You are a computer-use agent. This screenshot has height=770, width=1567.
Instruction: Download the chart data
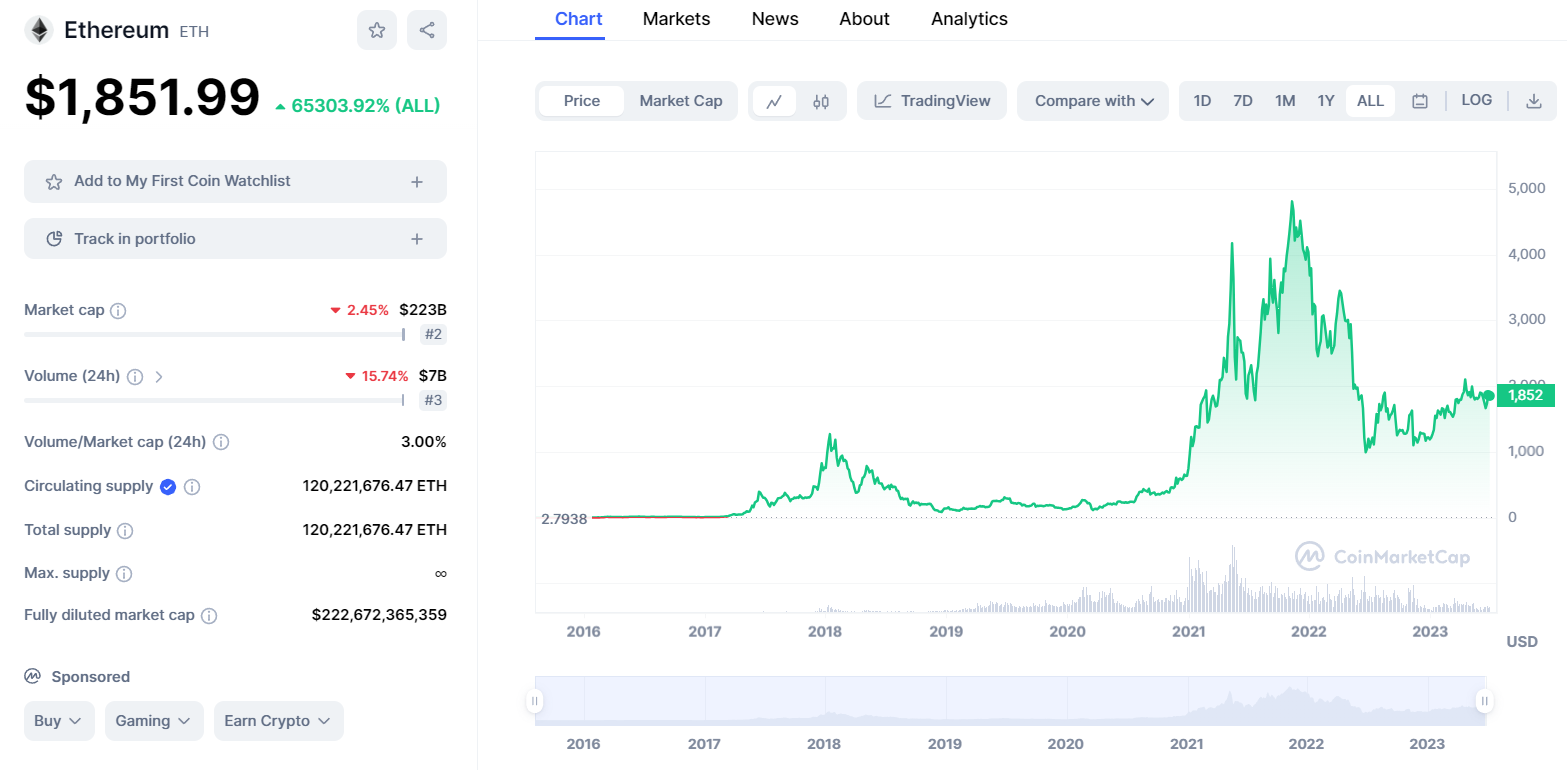(x=1533, y=101)
